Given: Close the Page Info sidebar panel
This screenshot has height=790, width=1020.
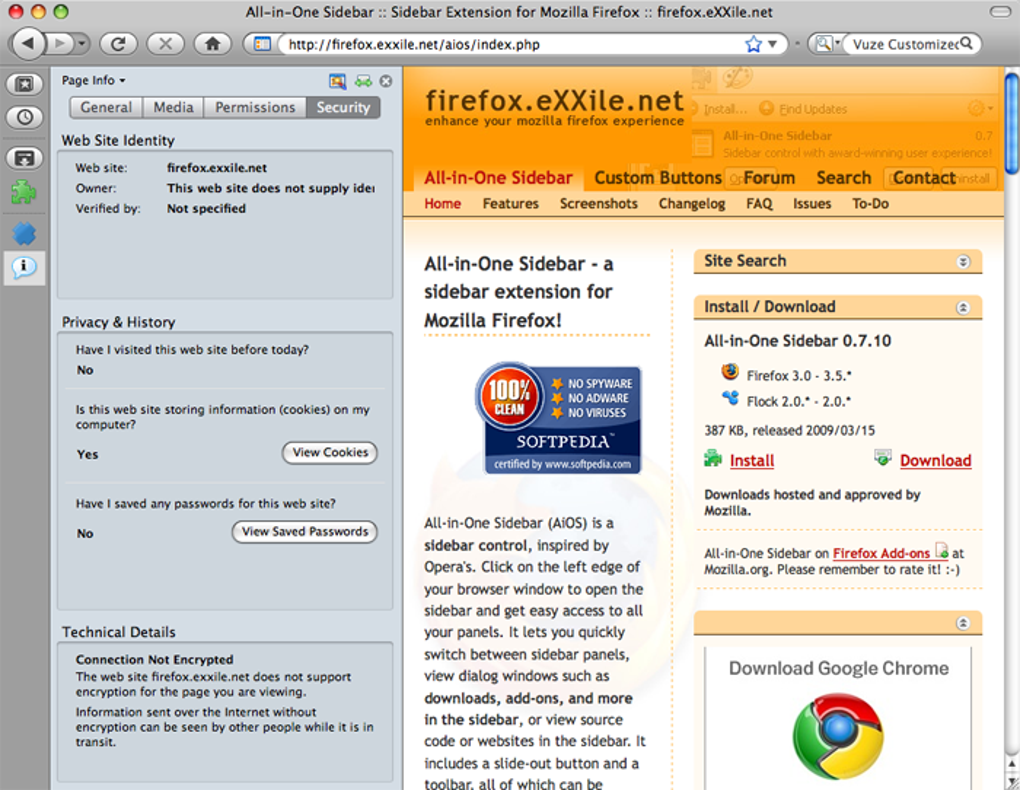Looking at the screenshot, I should click(386, 81).
